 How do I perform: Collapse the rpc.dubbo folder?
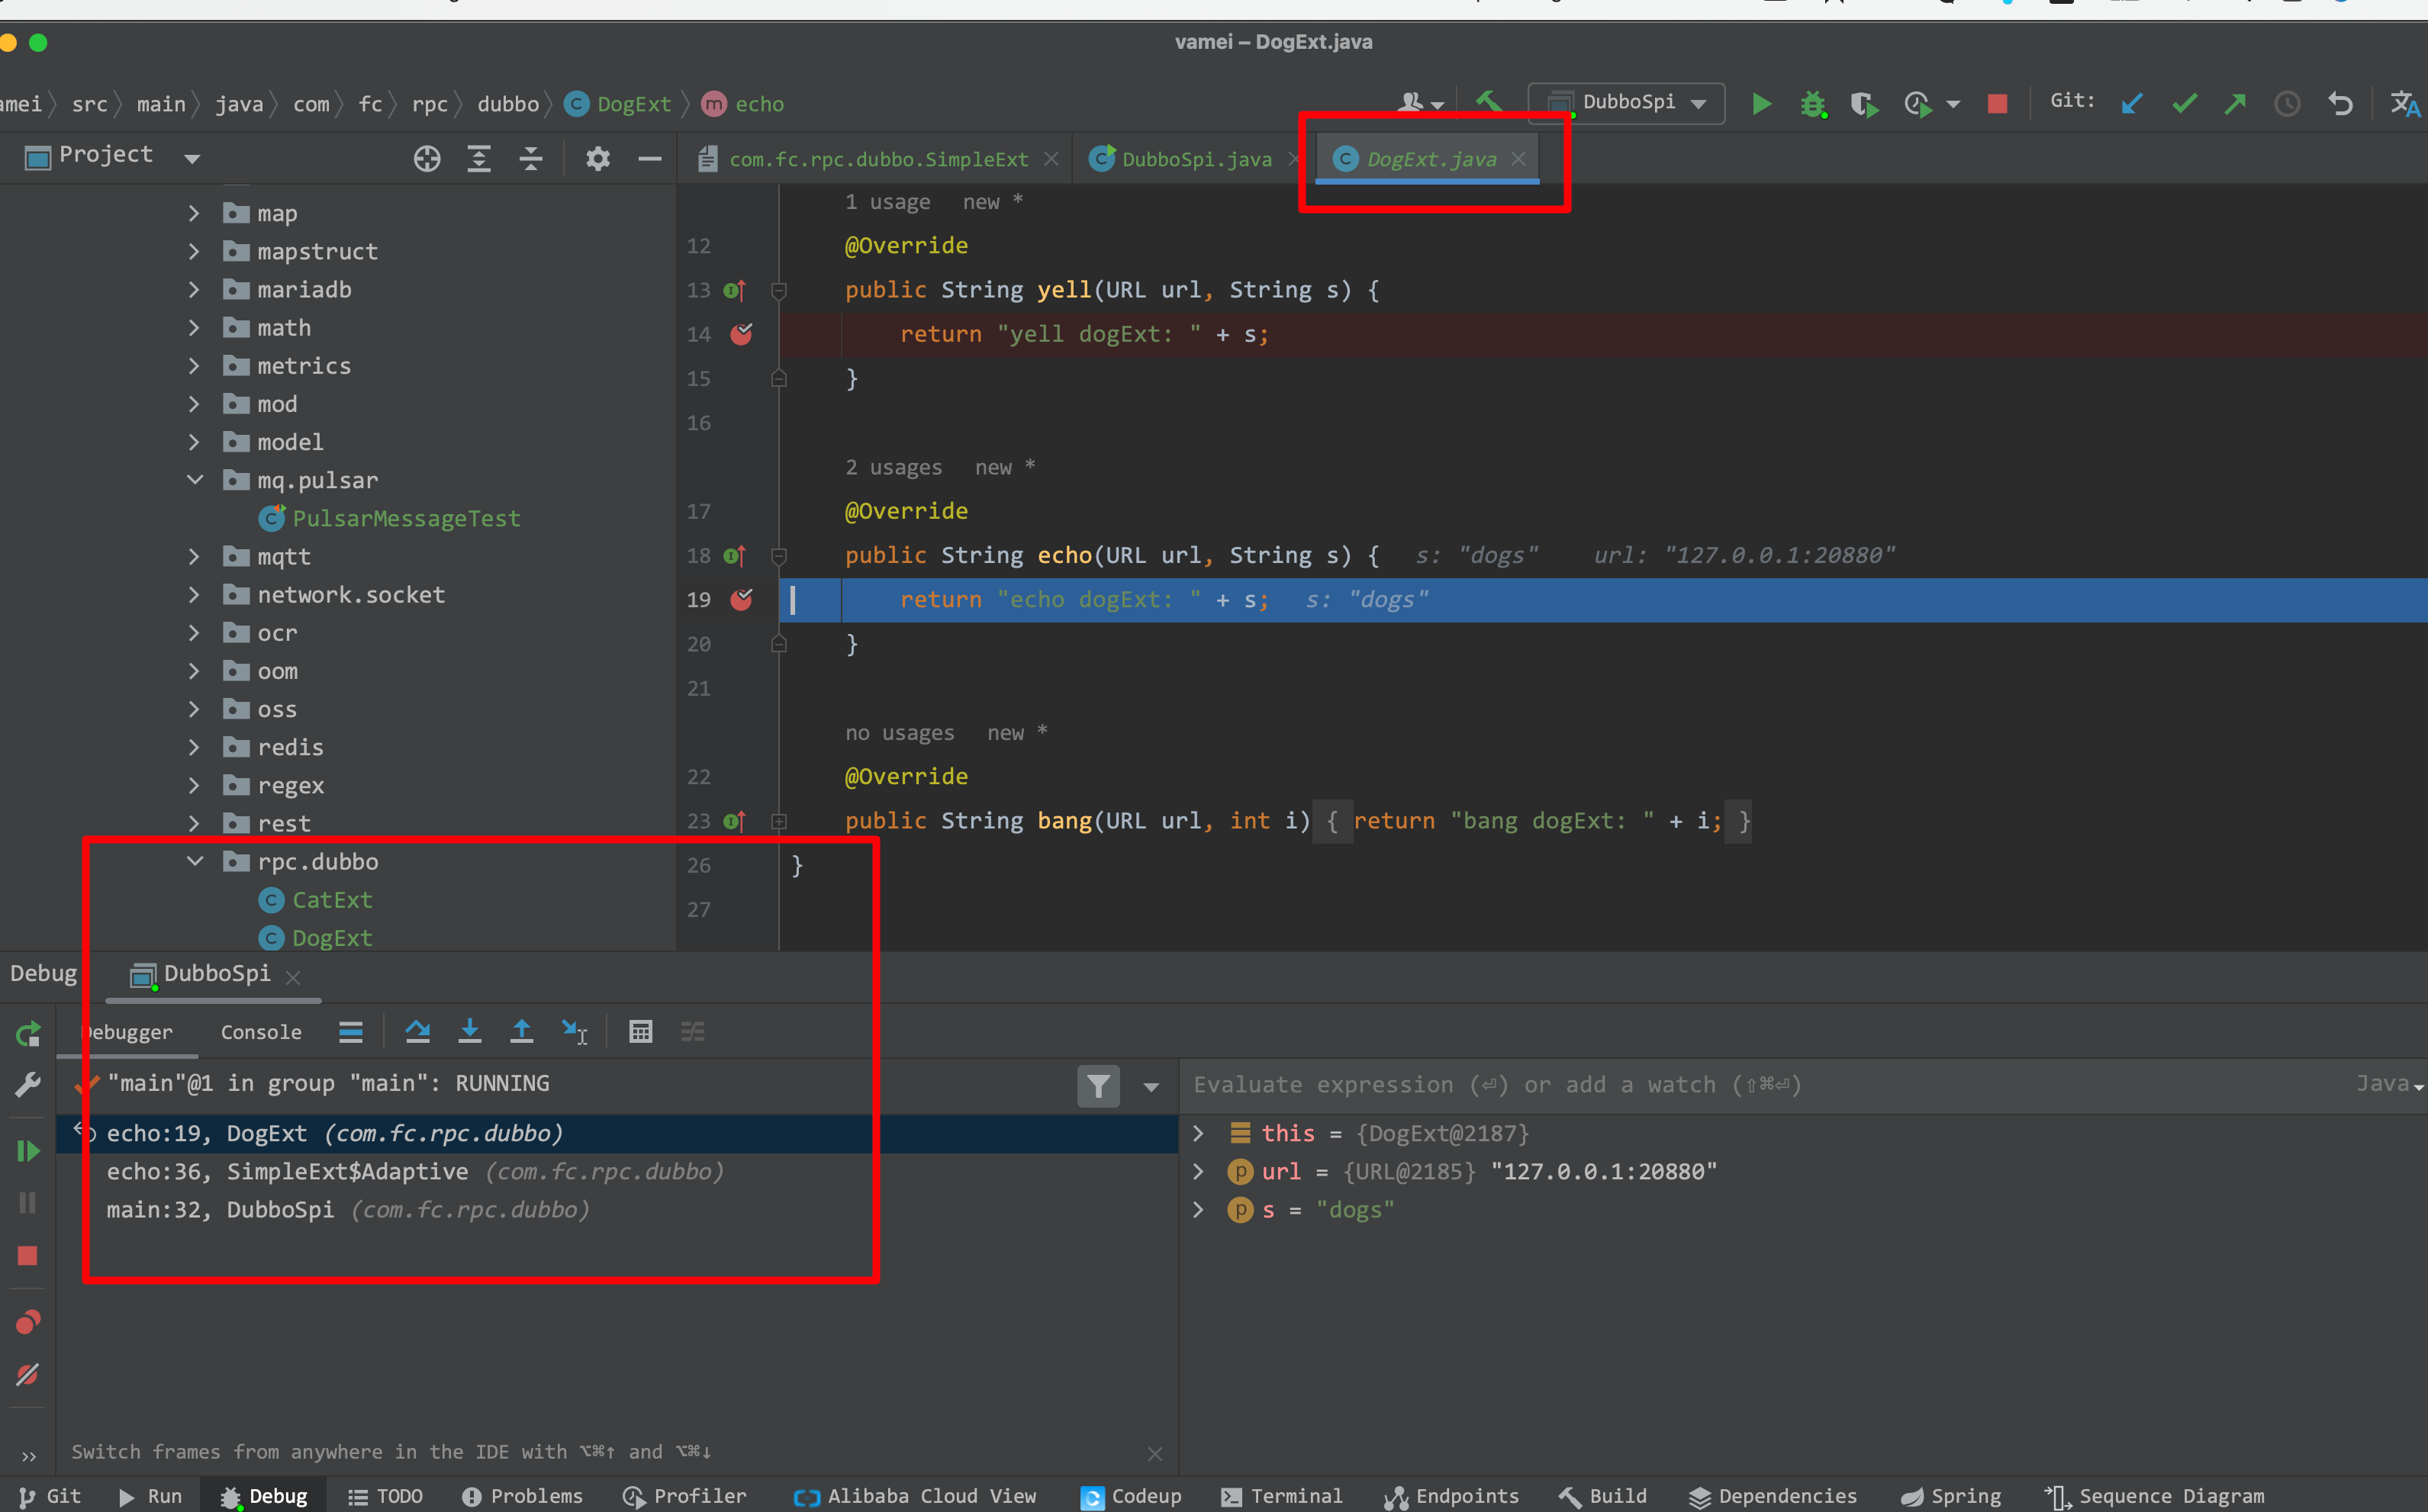[x=195, y=861]
